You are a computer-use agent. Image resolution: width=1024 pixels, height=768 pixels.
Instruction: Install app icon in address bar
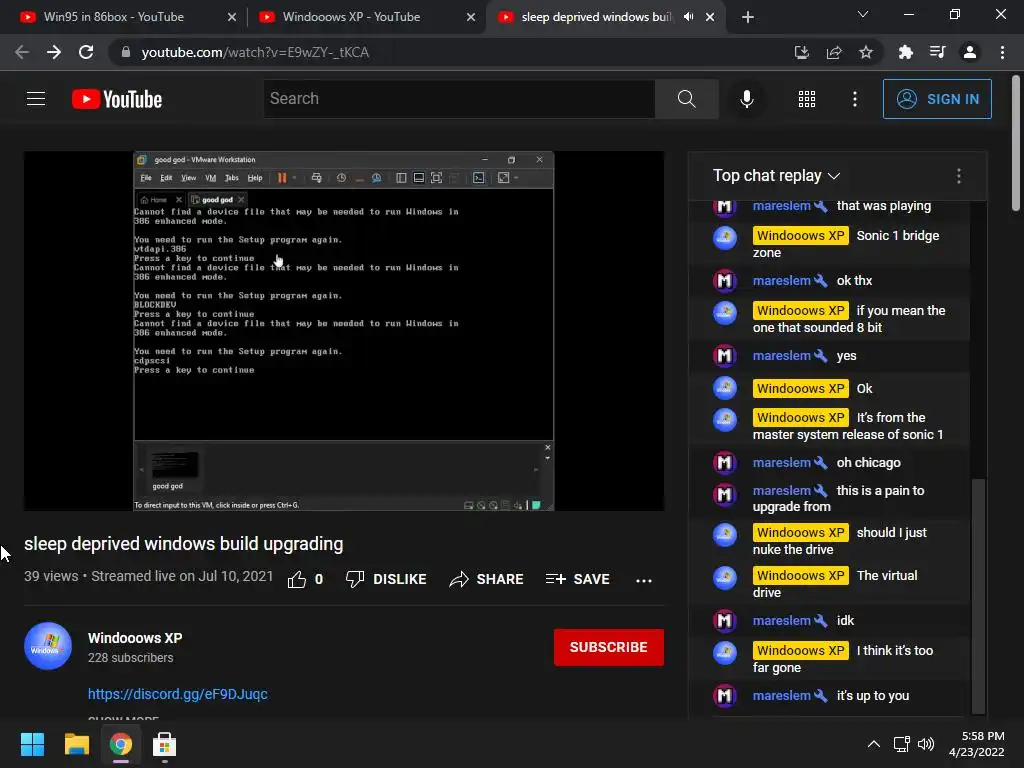801,52
